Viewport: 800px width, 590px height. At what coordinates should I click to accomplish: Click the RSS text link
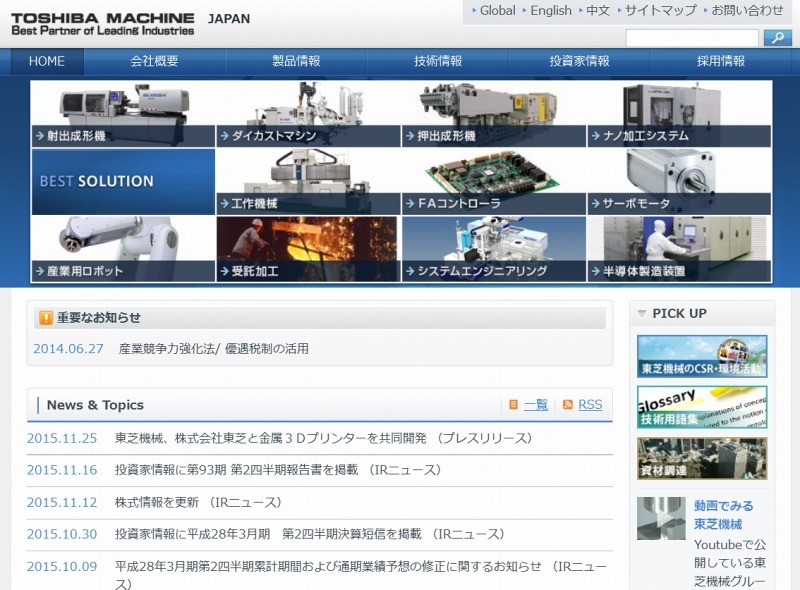point(590,405)
